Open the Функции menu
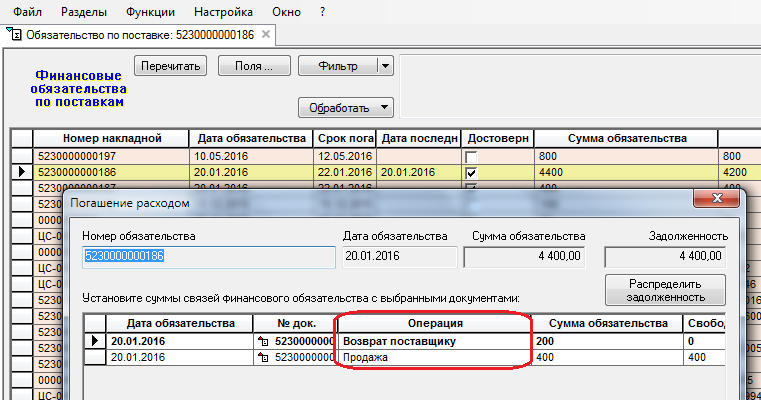The height and width of the screenshot is (400, 761). 150,12
